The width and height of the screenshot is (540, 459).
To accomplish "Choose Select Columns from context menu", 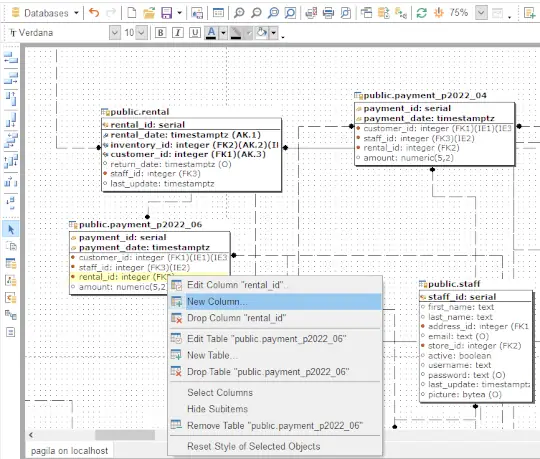I will point(275,393).
